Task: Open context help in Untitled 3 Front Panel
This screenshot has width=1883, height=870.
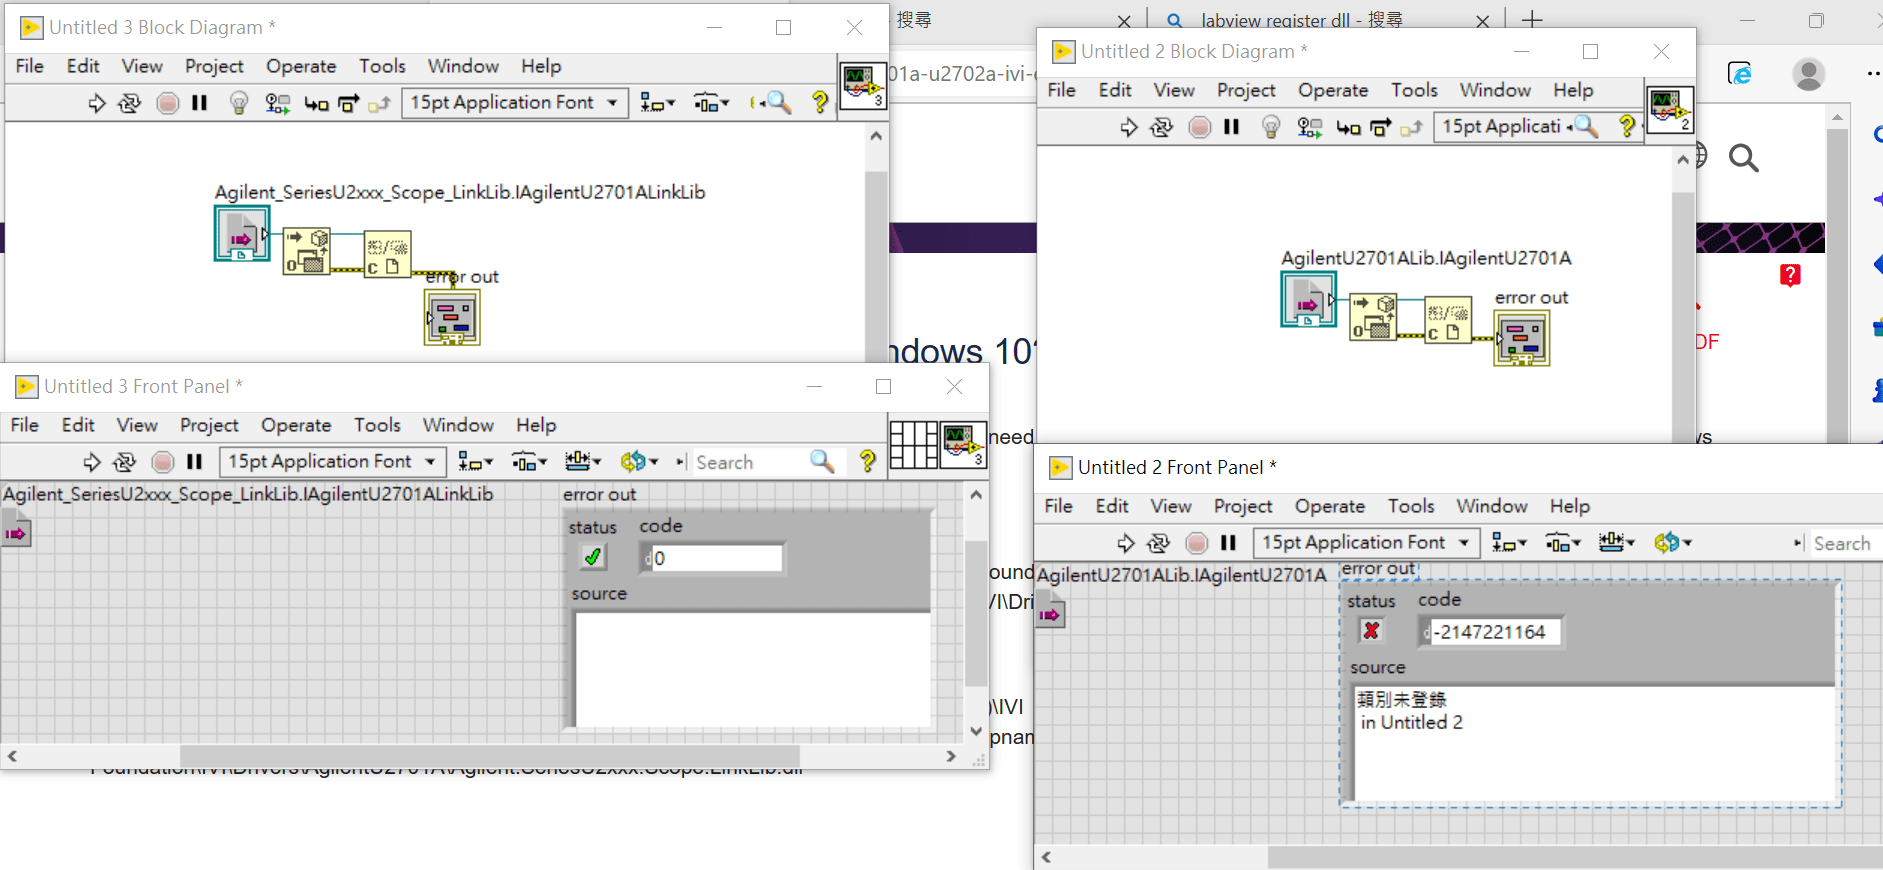Action: tap(868, 461)
